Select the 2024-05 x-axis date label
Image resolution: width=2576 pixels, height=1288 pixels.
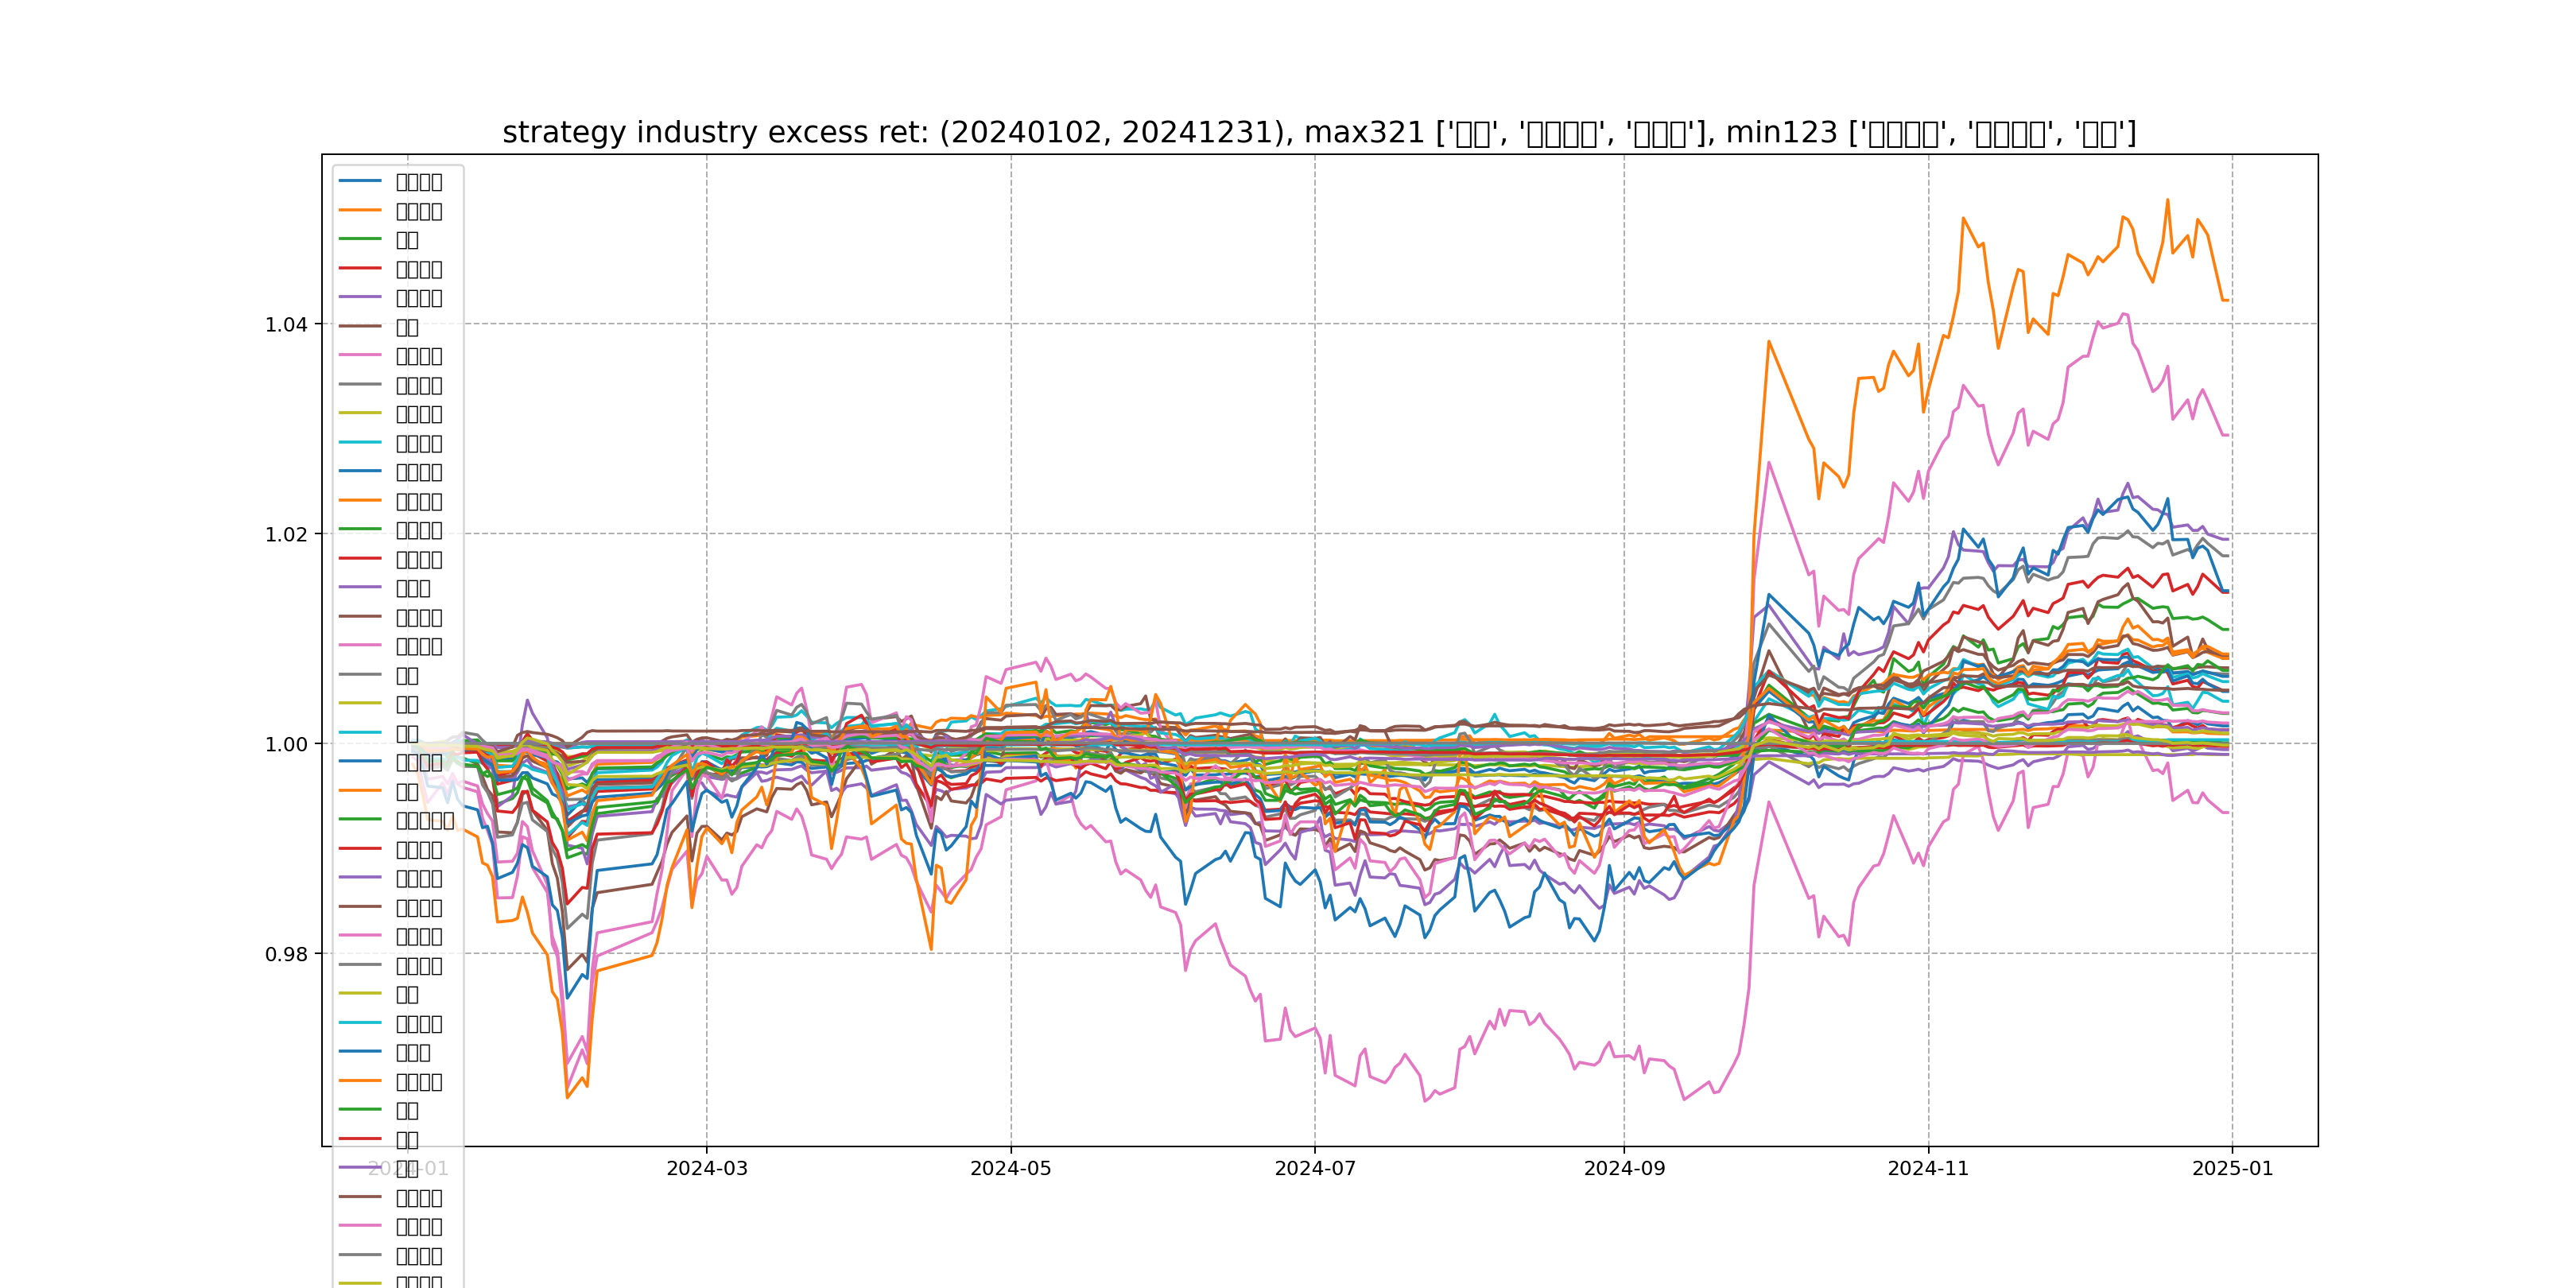pyautogui.click(x=1010, y=1168)
